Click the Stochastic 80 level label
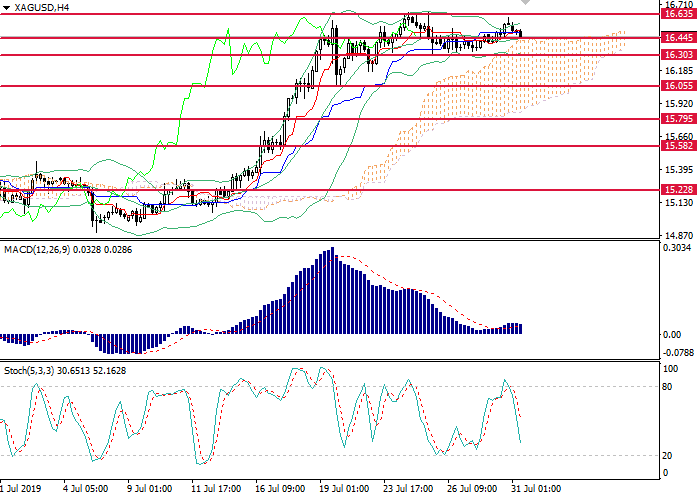700x500 pixels. [x=667, y=387]
